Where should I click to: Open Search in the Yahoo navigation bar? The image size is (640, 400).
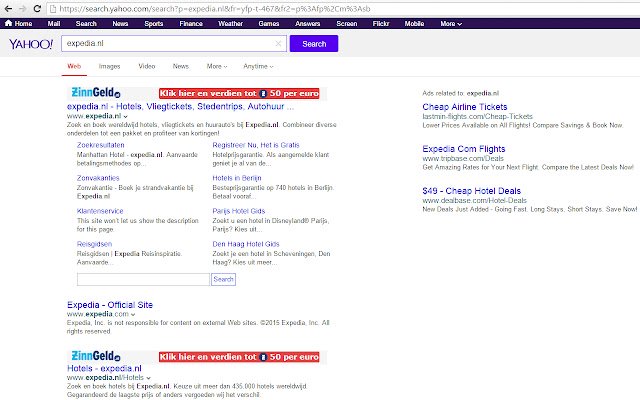coord(86,24)
